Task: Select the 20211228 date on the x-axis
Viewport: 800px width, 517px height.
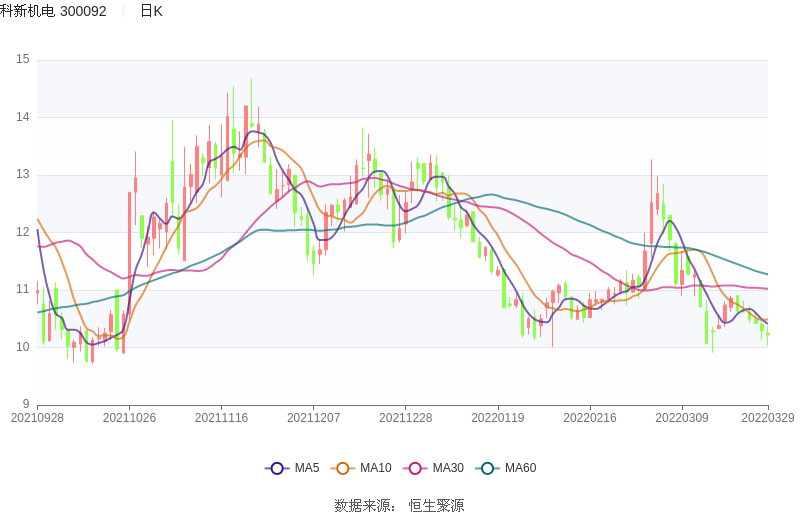Action: coord(406,417)
